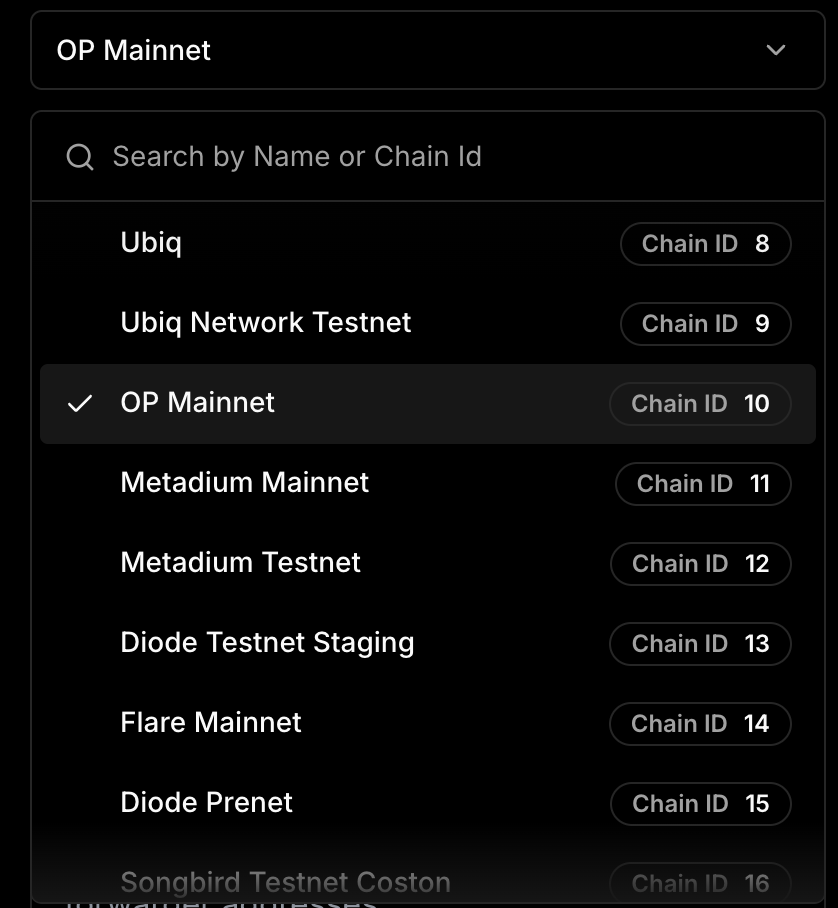Click the Chain ID 14 badge
This screenshot has height=908, width=838.
[700, 724]
